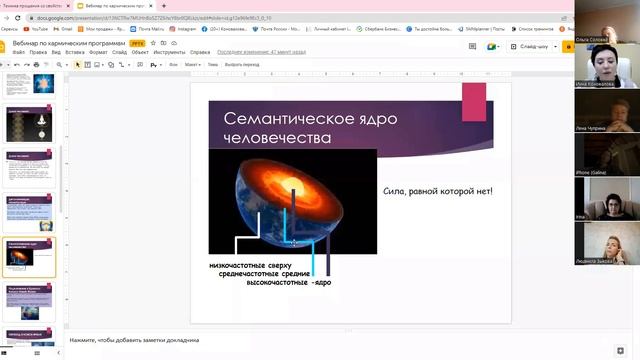Click the Print icon in the toolbar
Screen dimensions: 640x360
point(36,65)
